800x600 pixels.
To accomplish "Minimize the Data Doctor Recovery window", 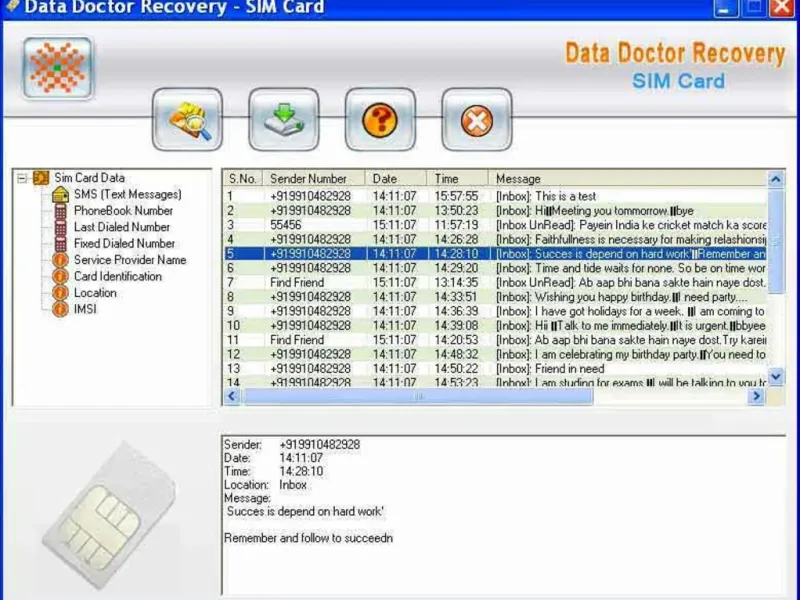I will click(x=725, y=8).
